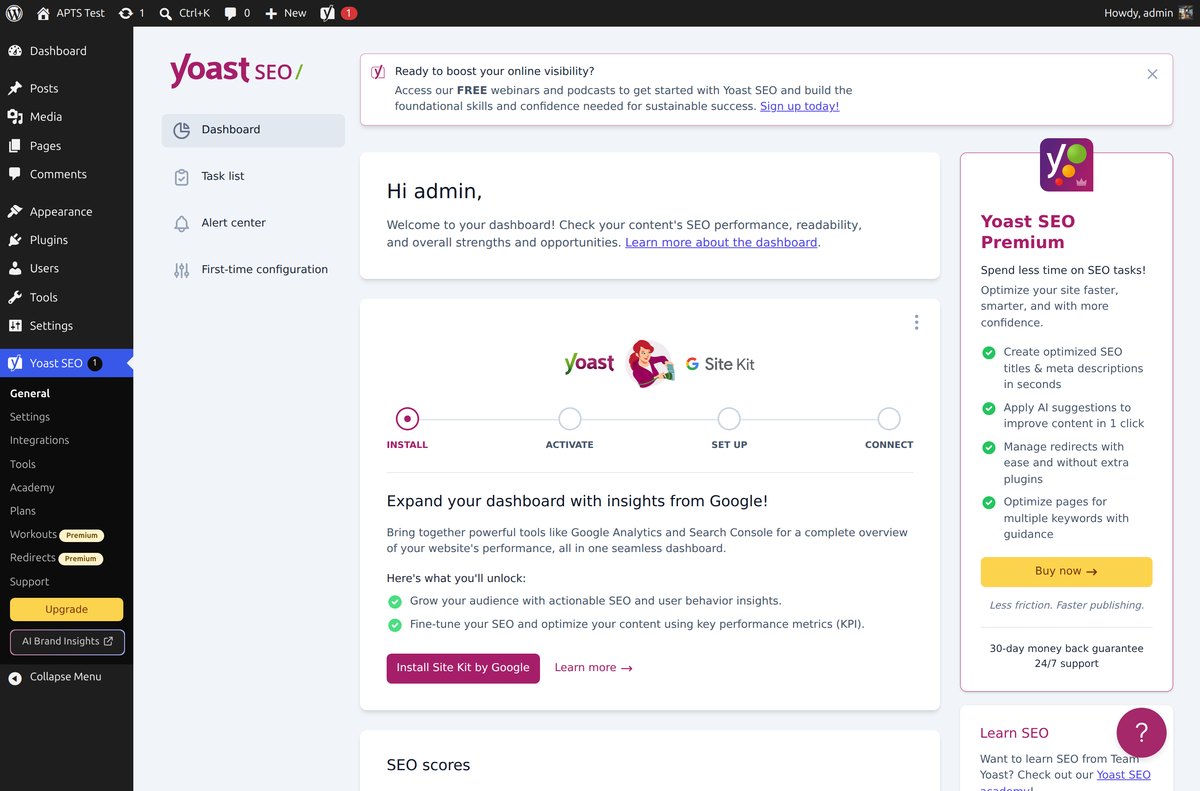Image resolution: width=1200 pixels, height=791 pixels.
Task: Open Users in the admin sidebar
Action: (x=66, y=269)
